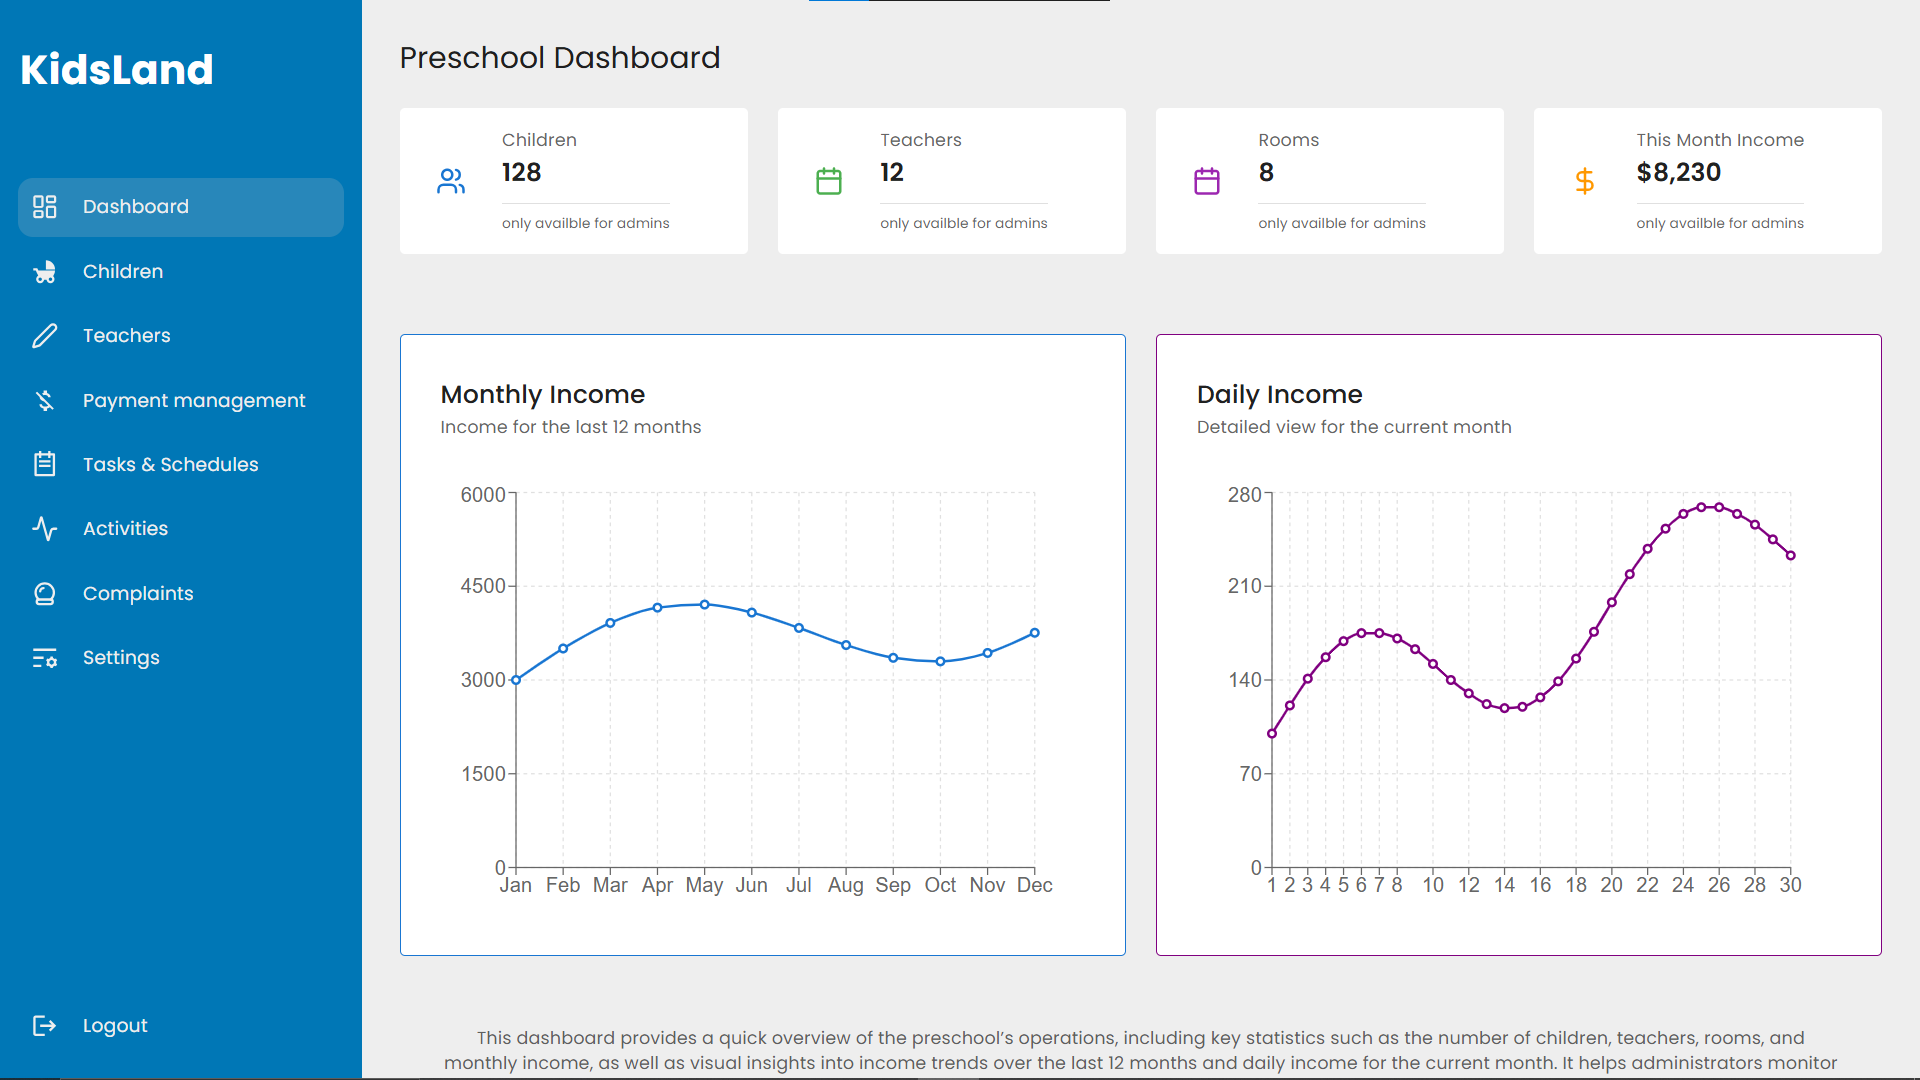Click the orange dollar icon on income card
Viewport: 1920px width, 1080px height.
click(1584, 181)
